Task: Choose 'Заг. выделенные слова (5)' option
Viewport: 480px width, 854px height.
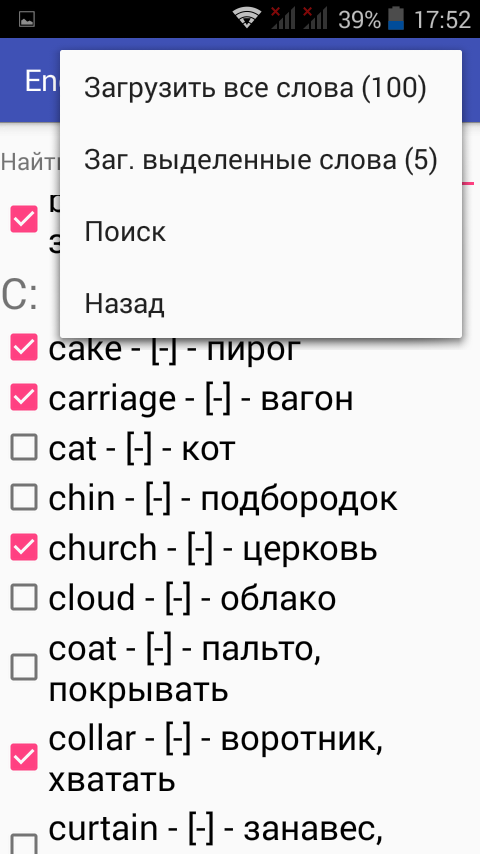Action: pyautogui.click(x=261, y=160)
